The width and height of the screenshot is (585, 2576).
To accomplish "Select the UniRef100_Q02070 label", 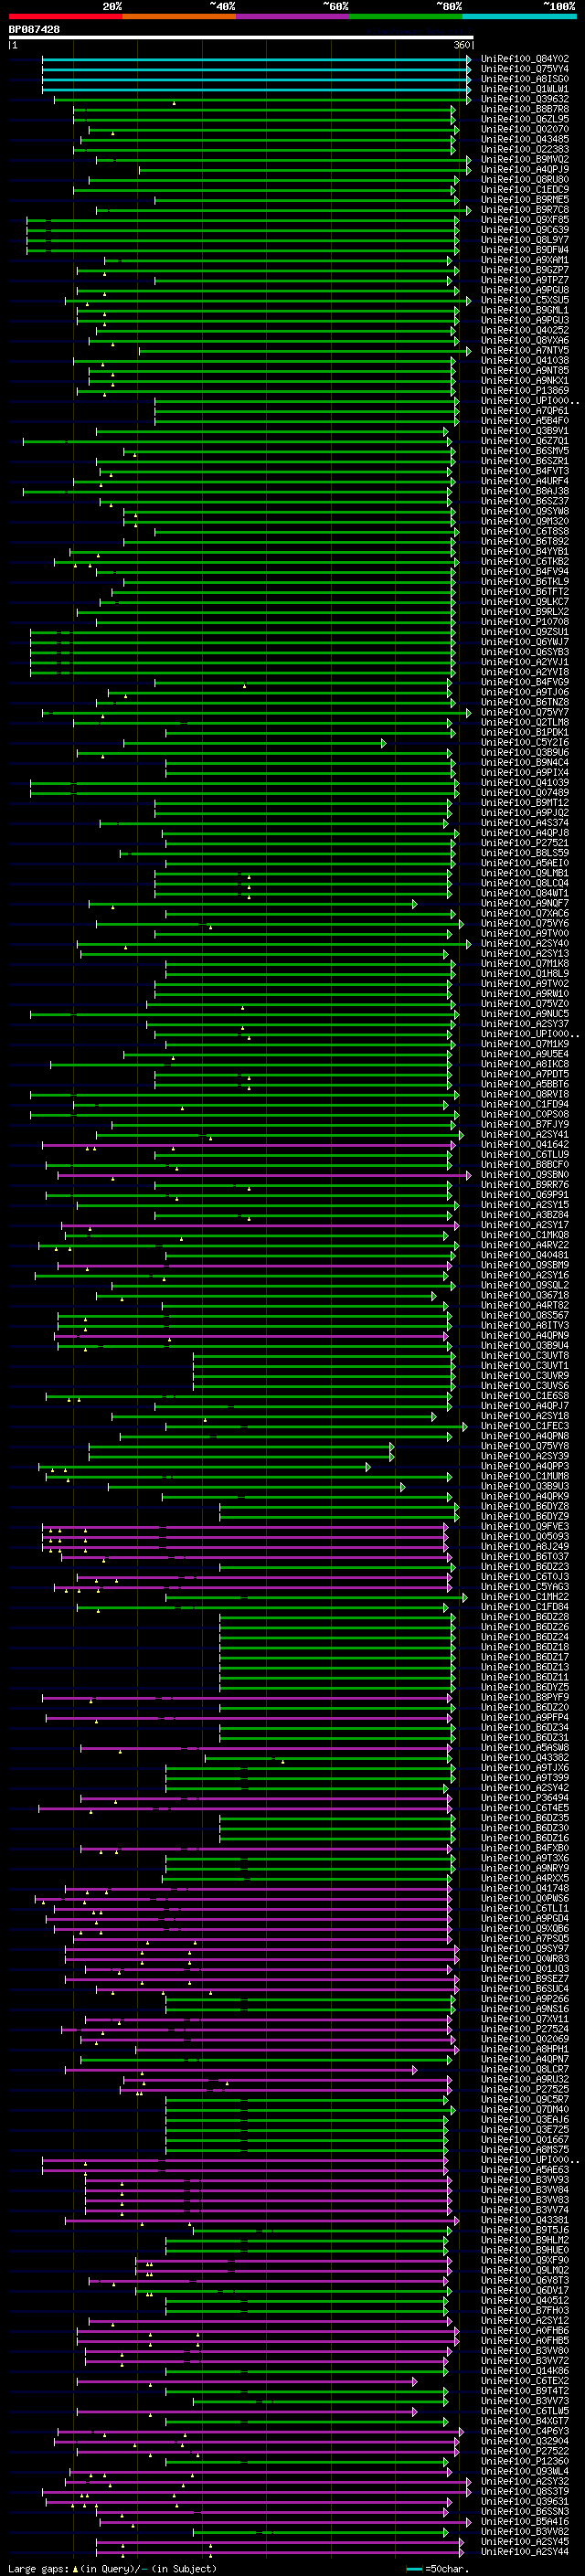I will point(524,129).
